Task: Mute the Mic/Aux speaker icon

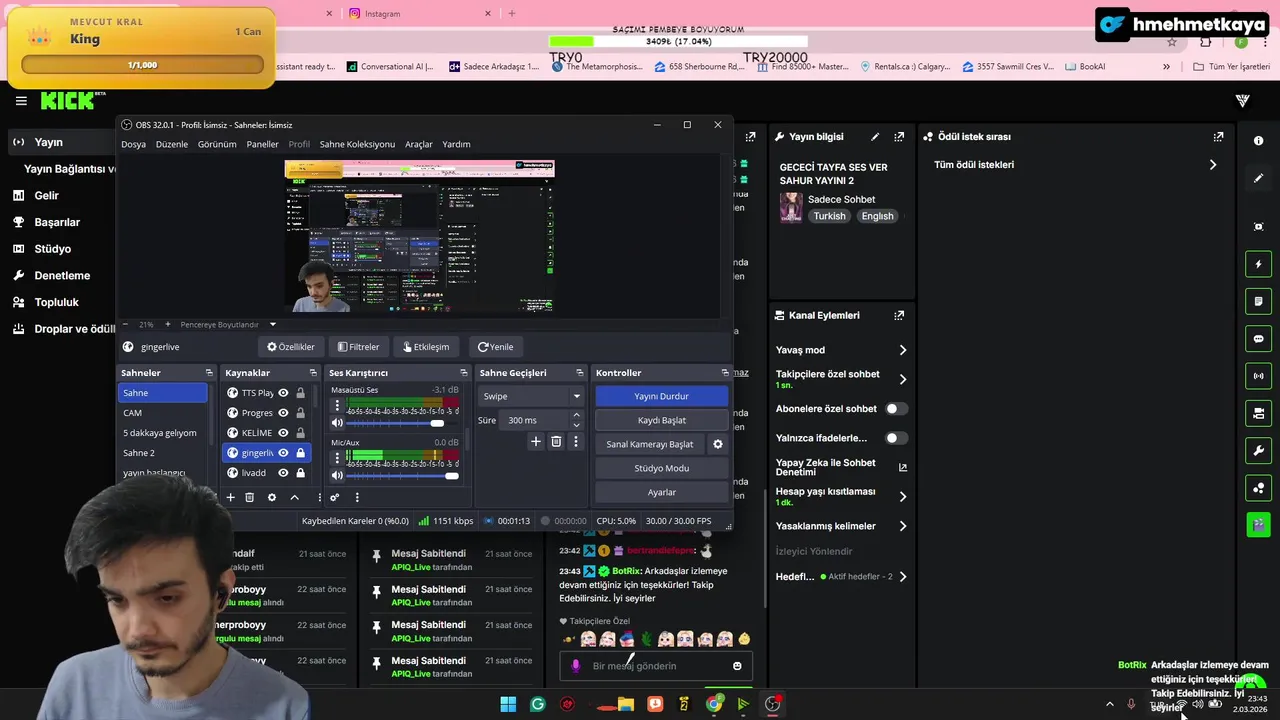Action: pos(337,475)
